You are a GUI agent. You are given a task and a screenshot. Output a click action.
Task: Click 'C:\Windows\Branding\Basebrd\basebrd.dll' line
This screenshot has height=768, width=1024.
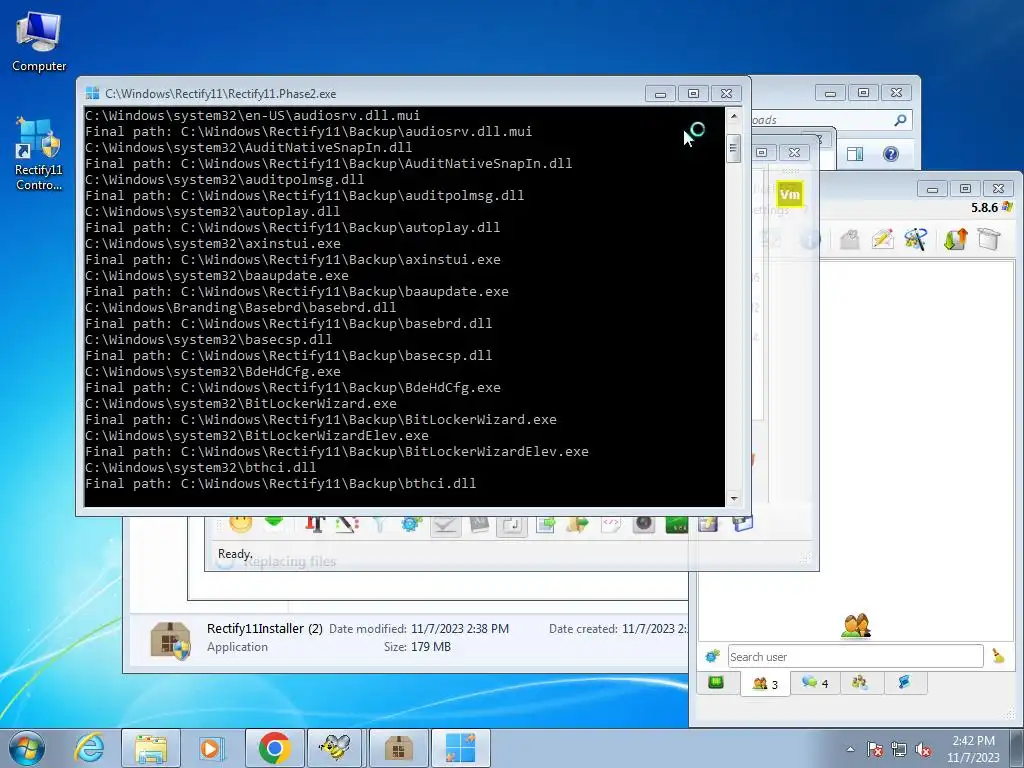[x=240, y=308]
